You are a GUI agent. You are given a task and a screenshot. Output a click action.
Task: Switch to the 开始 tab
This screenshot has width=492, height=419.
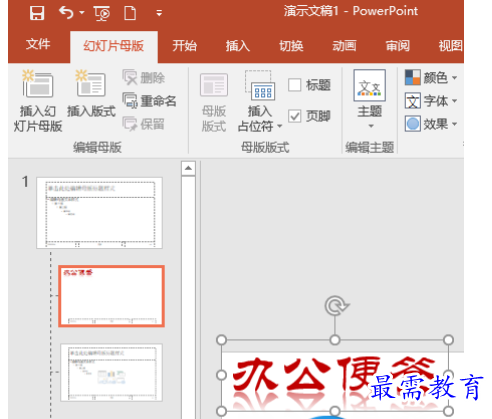(x=185, y=46)
